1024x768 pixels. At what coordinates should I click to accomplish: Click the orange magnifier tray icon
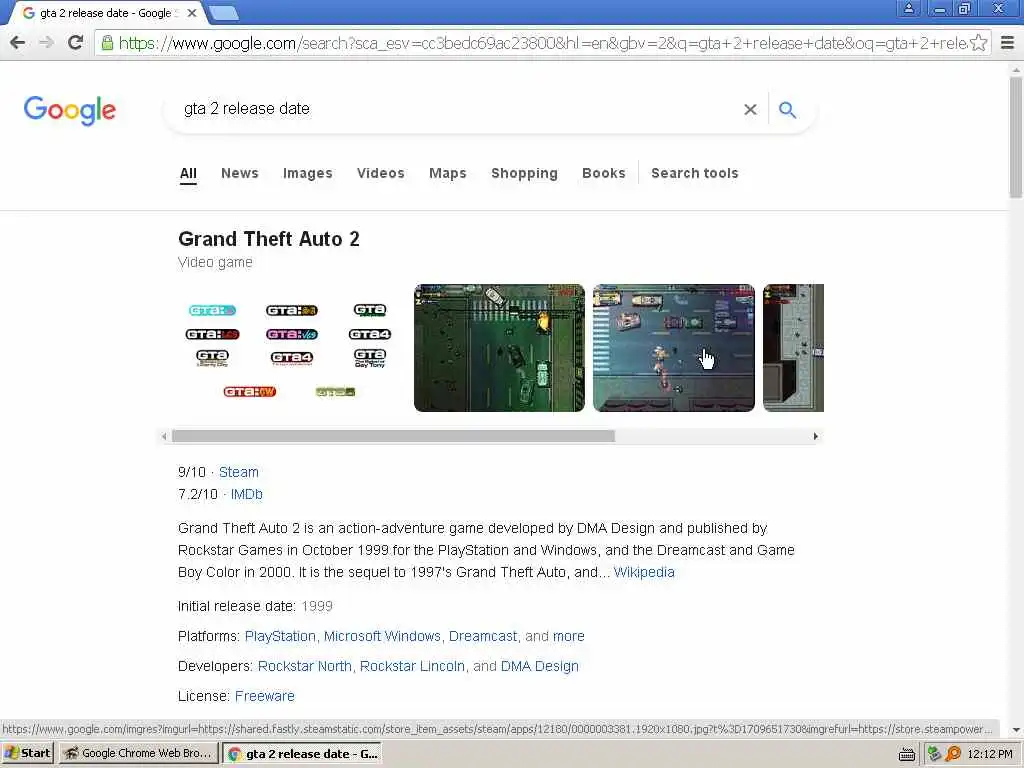pos(953,754)
